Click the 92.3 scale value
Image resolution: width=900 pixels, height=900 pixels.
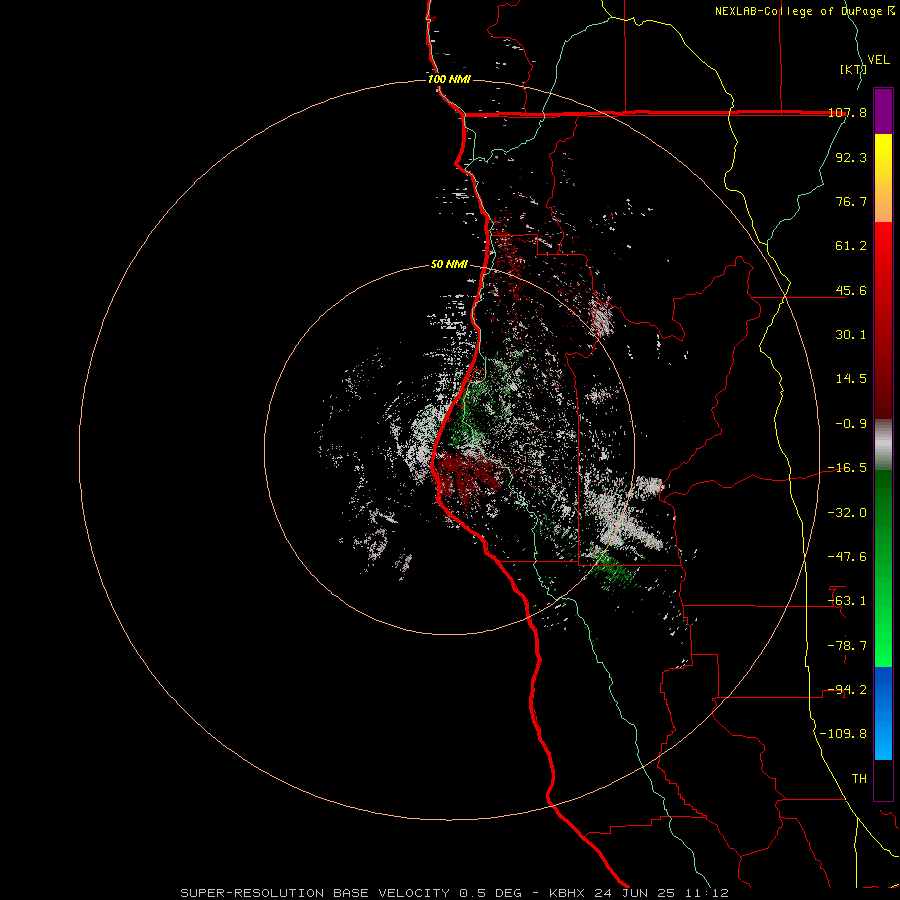(851, 157)
